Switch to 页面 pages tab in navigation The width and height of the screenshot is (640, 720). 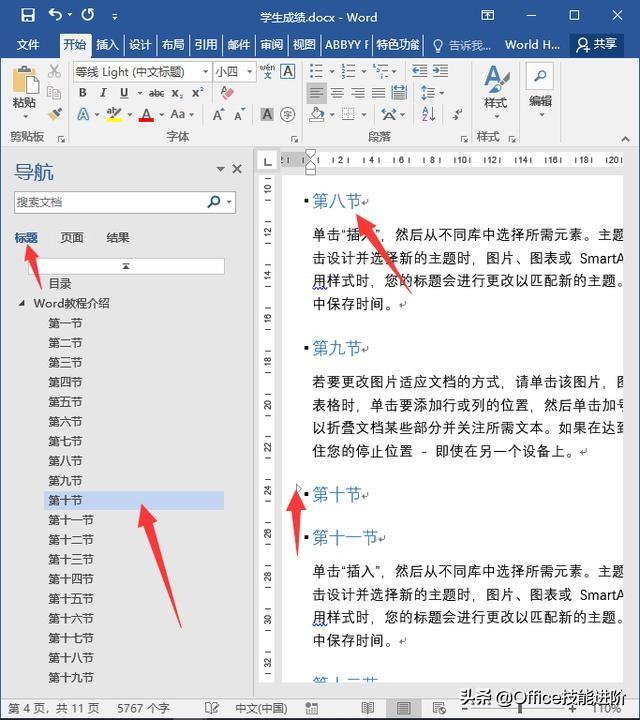click(72, 237)
